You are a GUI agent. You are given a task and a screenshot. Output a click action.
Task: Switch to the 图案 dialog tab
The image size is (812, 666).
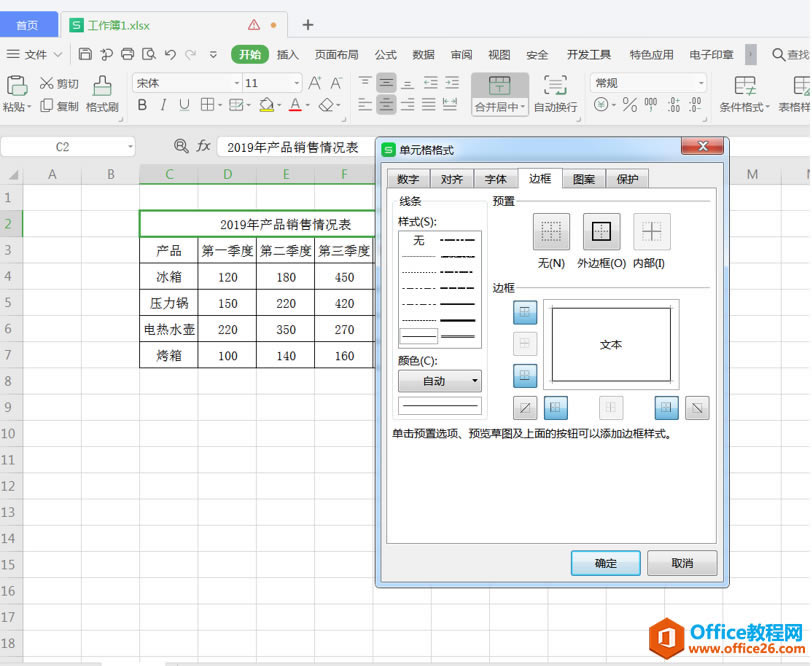tap(584, 179)
